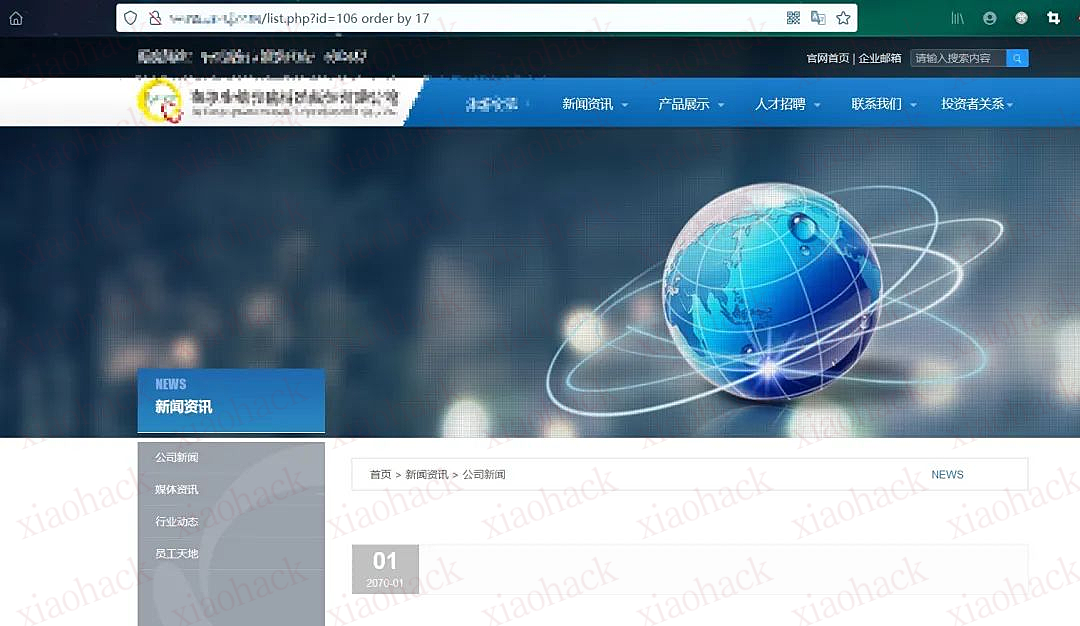Click the magnifier search icon next to search box
1080x626 pixels.
click(1017, 57)
